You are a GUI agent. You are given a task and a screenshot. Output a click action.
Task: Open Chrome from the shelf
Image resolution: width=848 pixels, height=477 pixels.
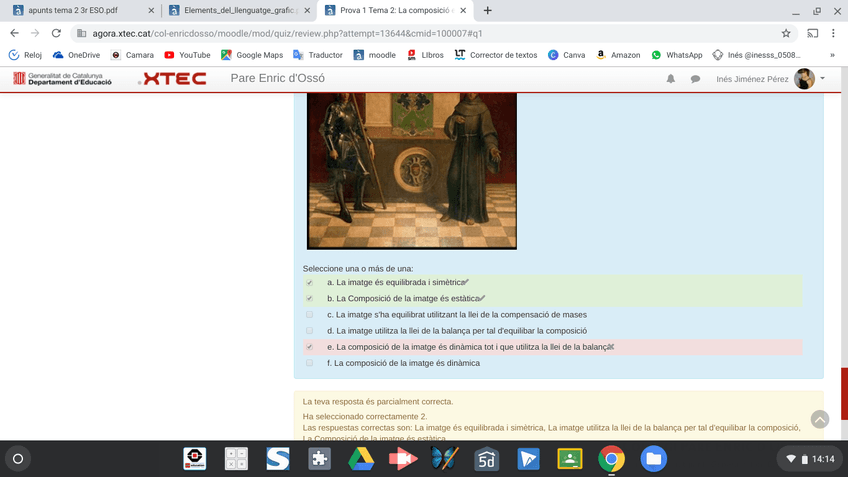[612, 459]
